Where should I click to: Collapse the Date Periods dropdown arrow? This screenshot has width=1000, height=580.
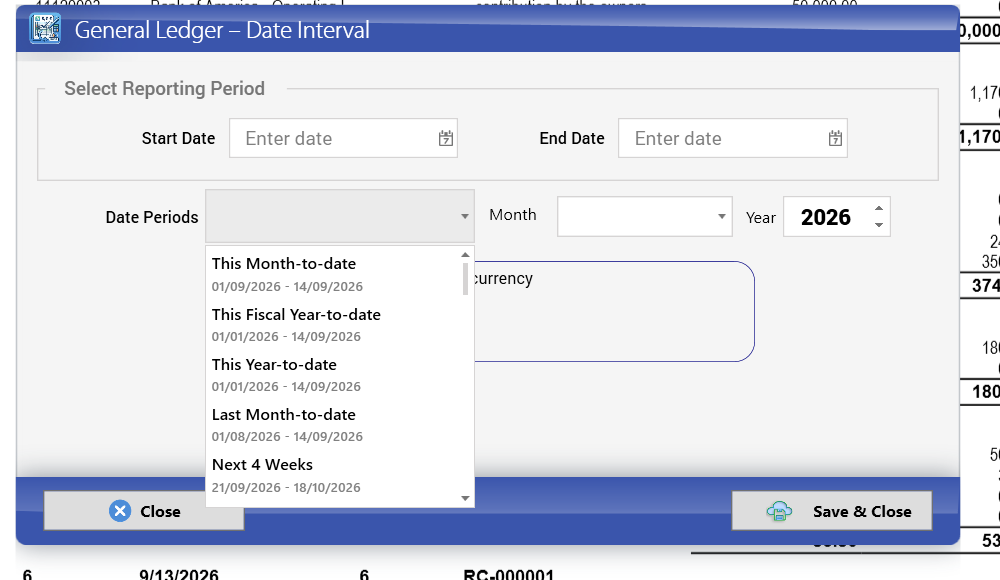pyautogui.click(x=465, y=216)
